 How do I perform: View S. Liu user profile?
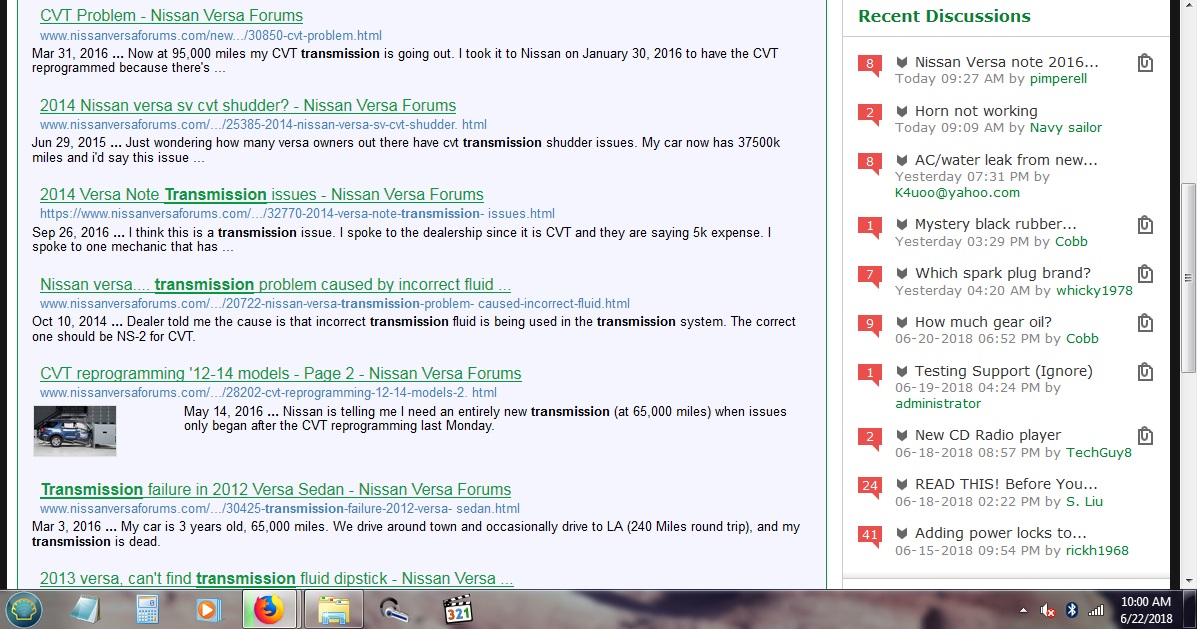click(x=1084, y=502)
